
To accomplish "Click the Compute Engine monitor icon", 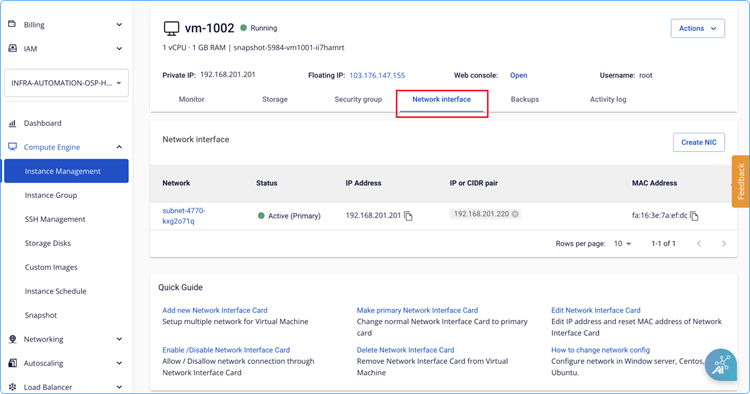I will [x=12, y=147].
